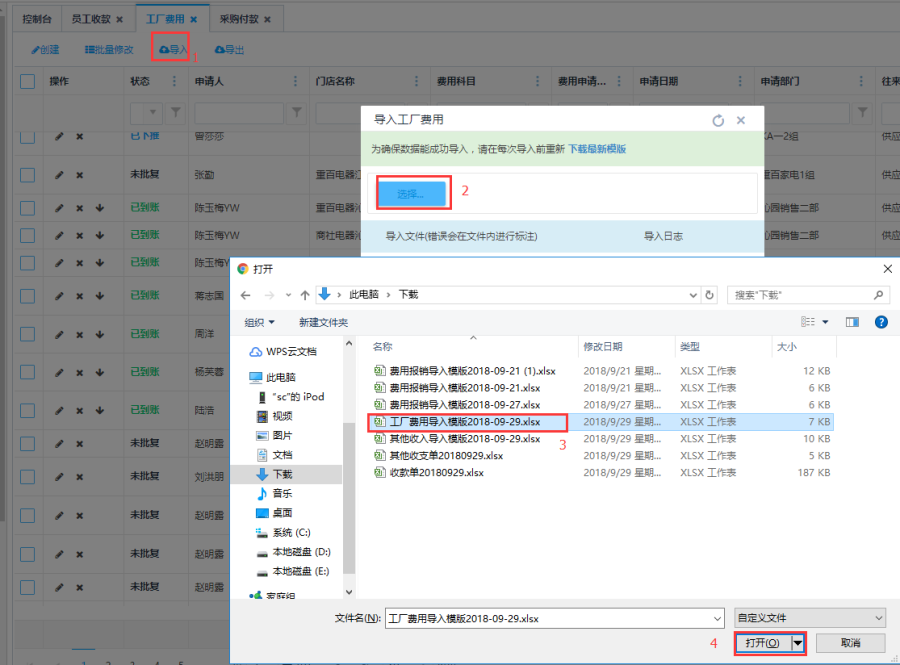Viewport: 900px width, 665px height.
Task: Check the checkbox for the 张勤 row
Action: [x=28, y=175]
